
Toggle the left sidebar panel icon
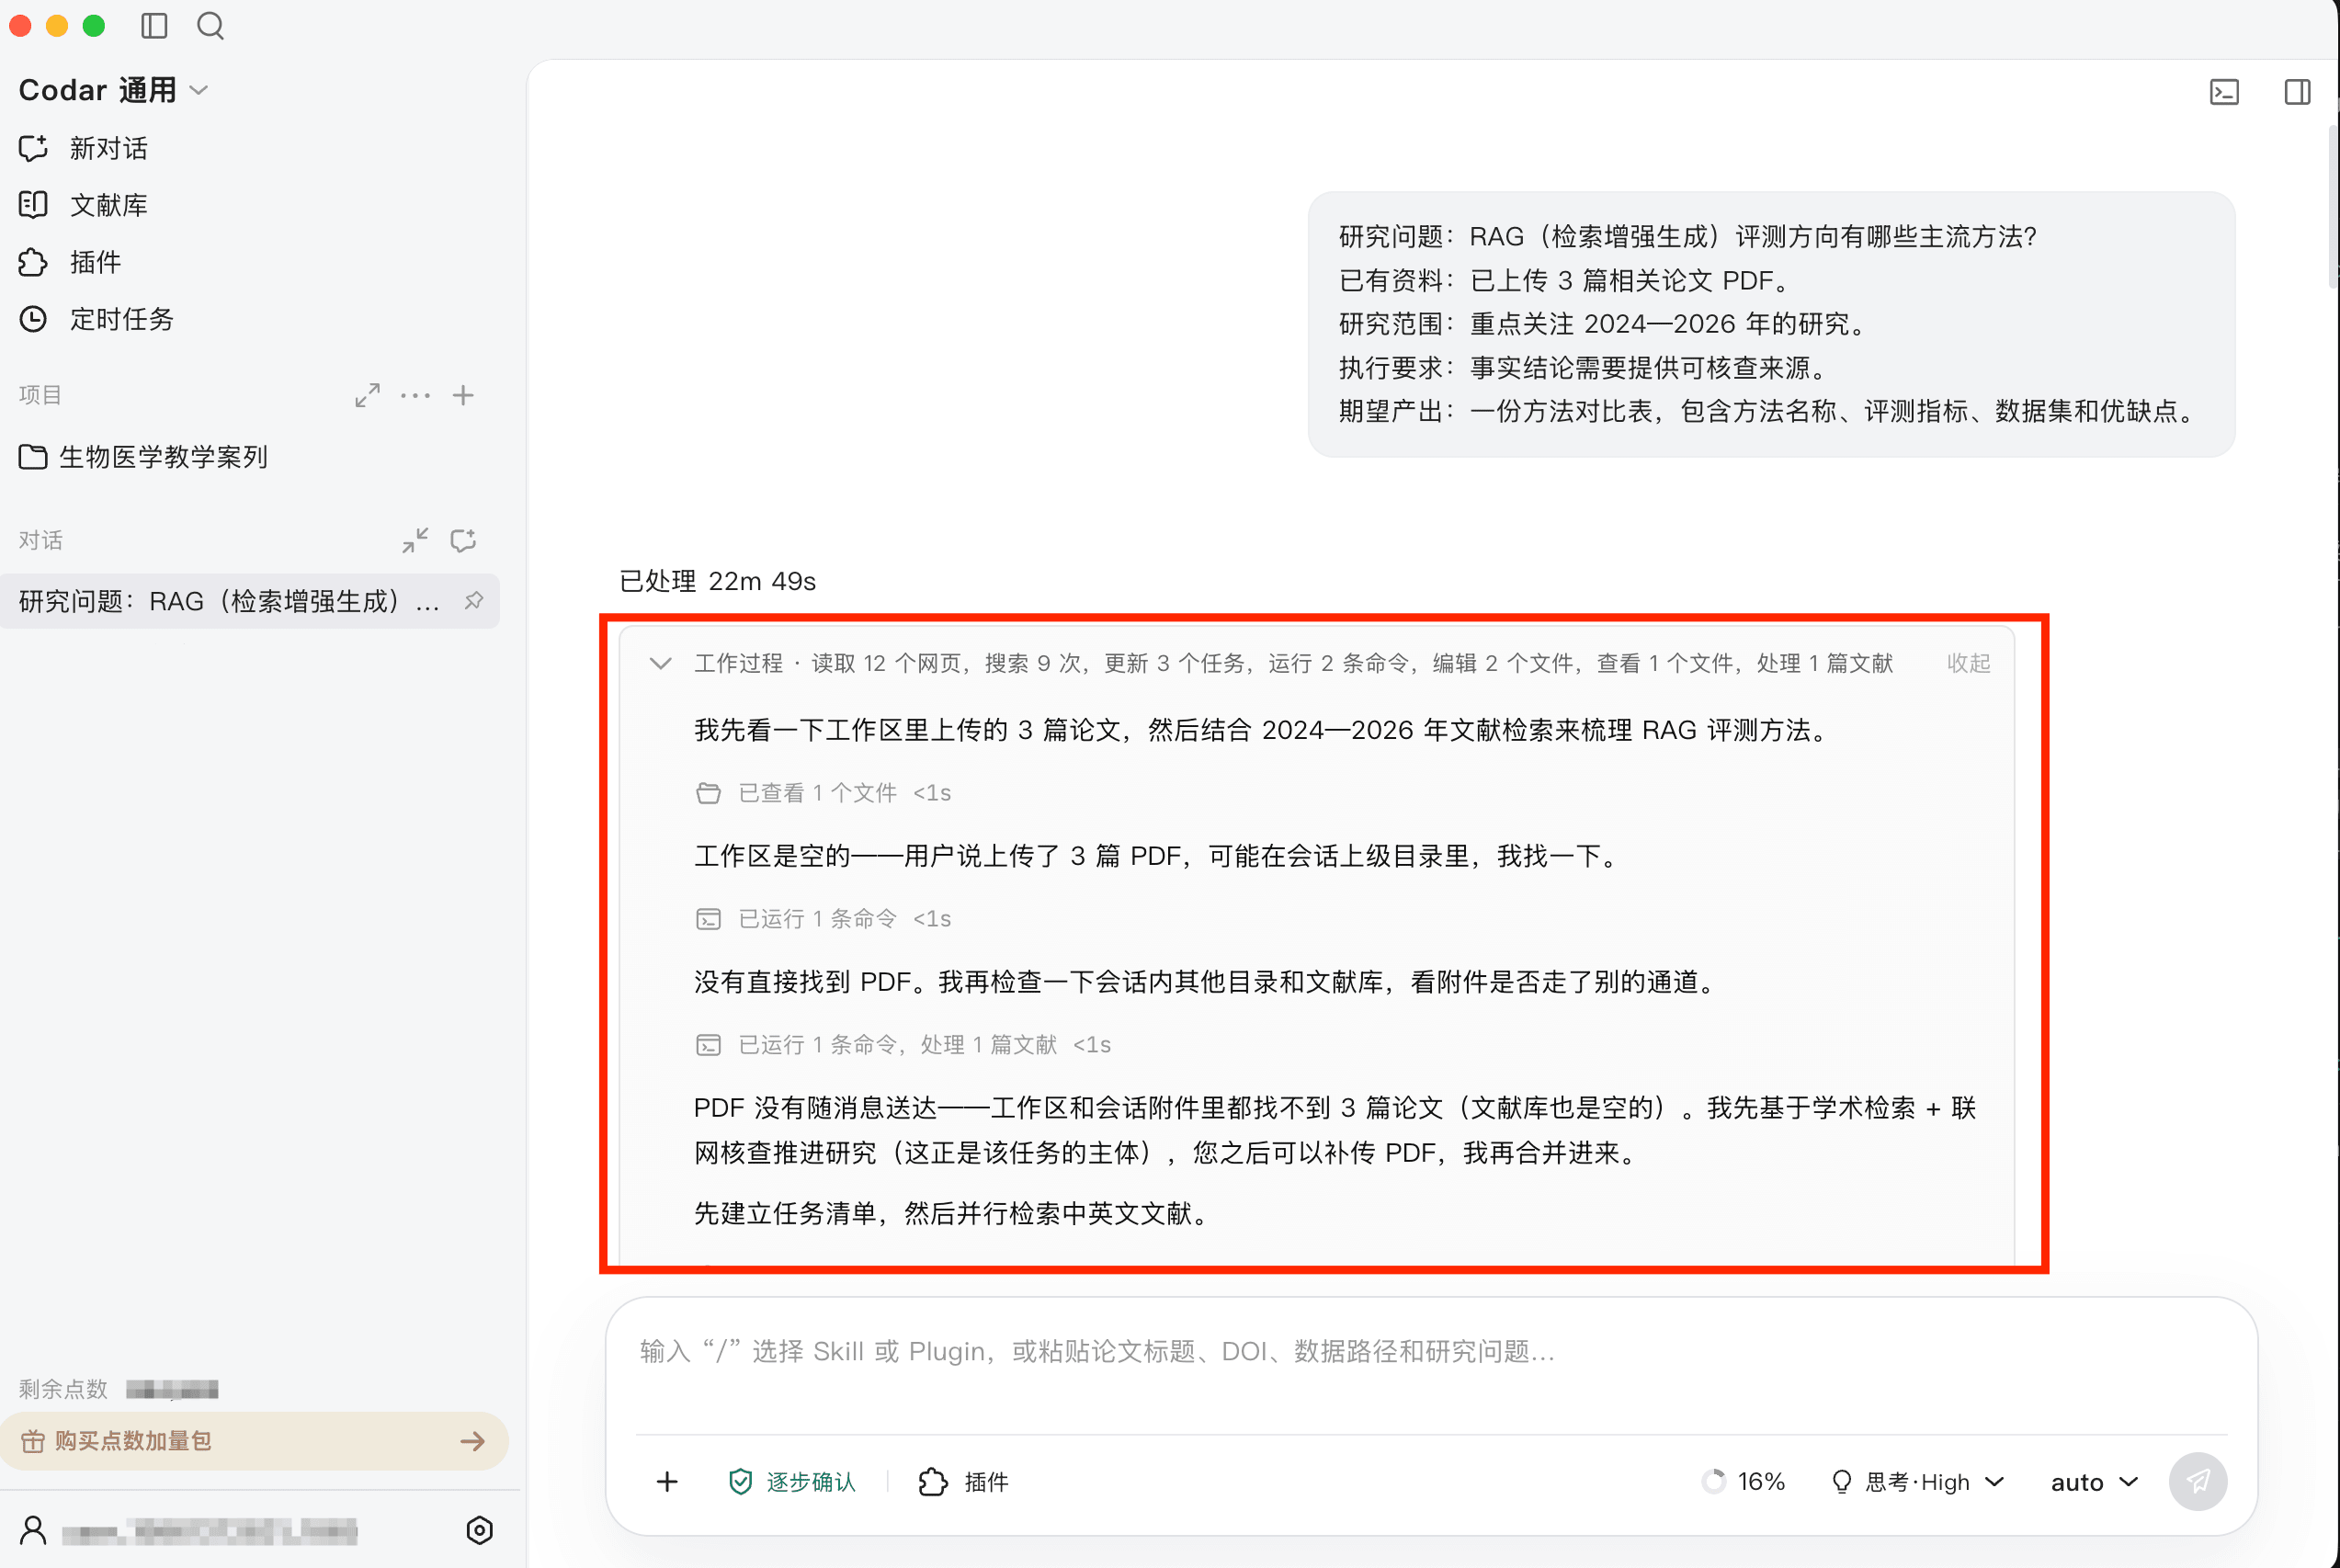pyautogui.click(x=154, y=26)
